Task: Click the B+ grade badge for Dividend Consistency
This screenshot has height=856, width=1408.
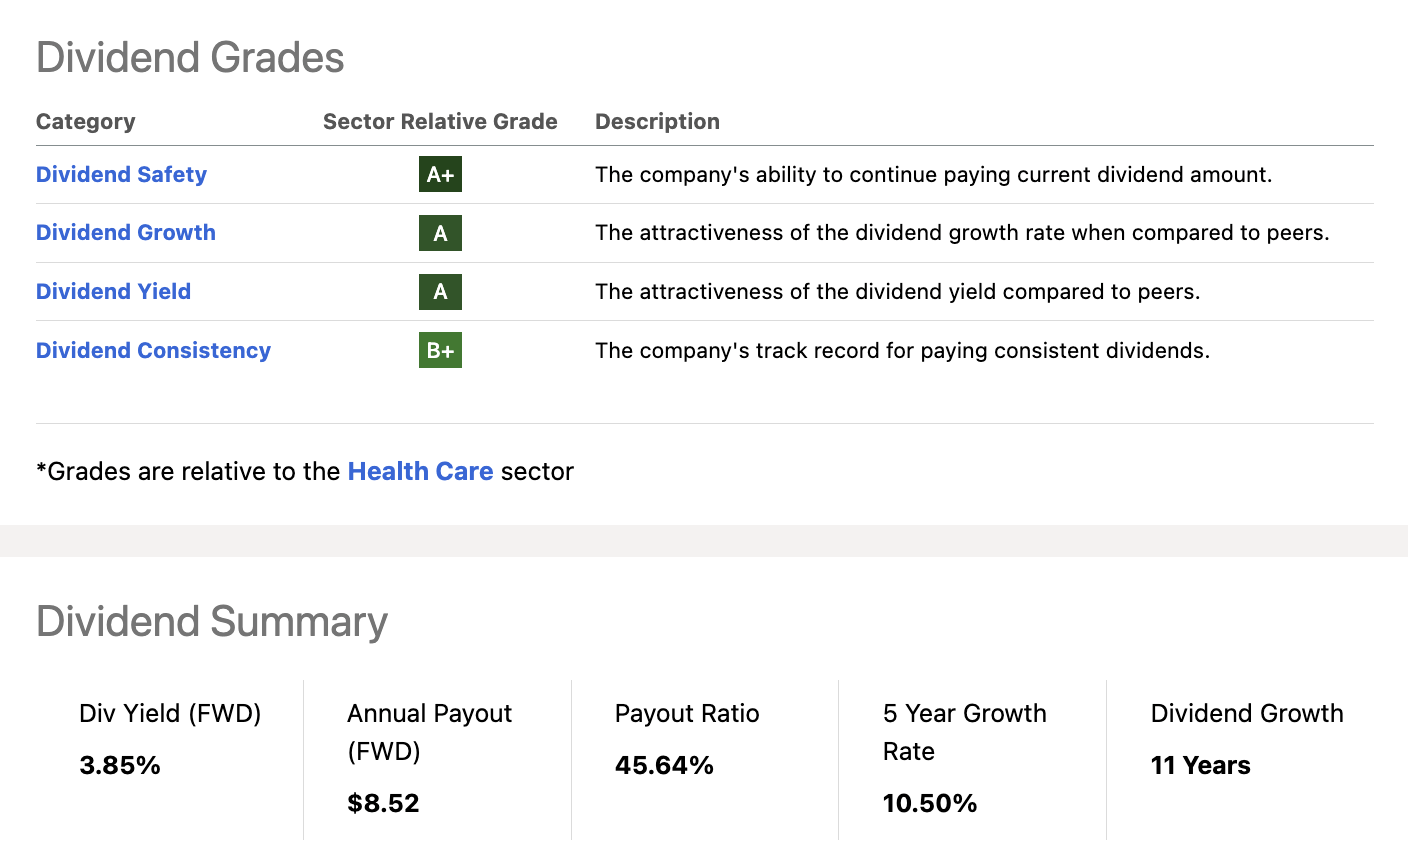Action: (x=440, y=351)
